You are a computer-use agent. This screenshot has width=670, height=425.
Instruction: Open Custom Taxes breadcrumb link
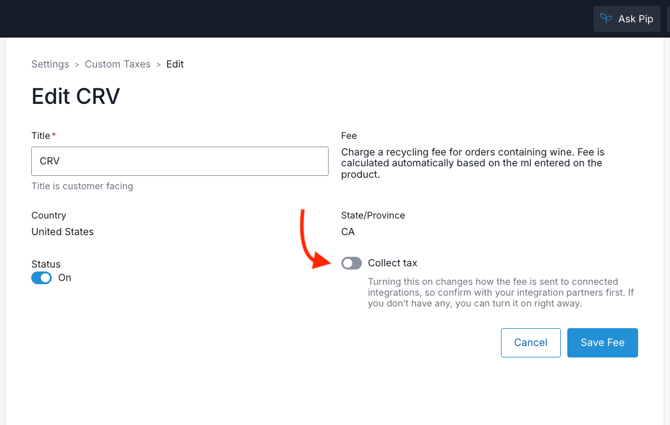118,64
